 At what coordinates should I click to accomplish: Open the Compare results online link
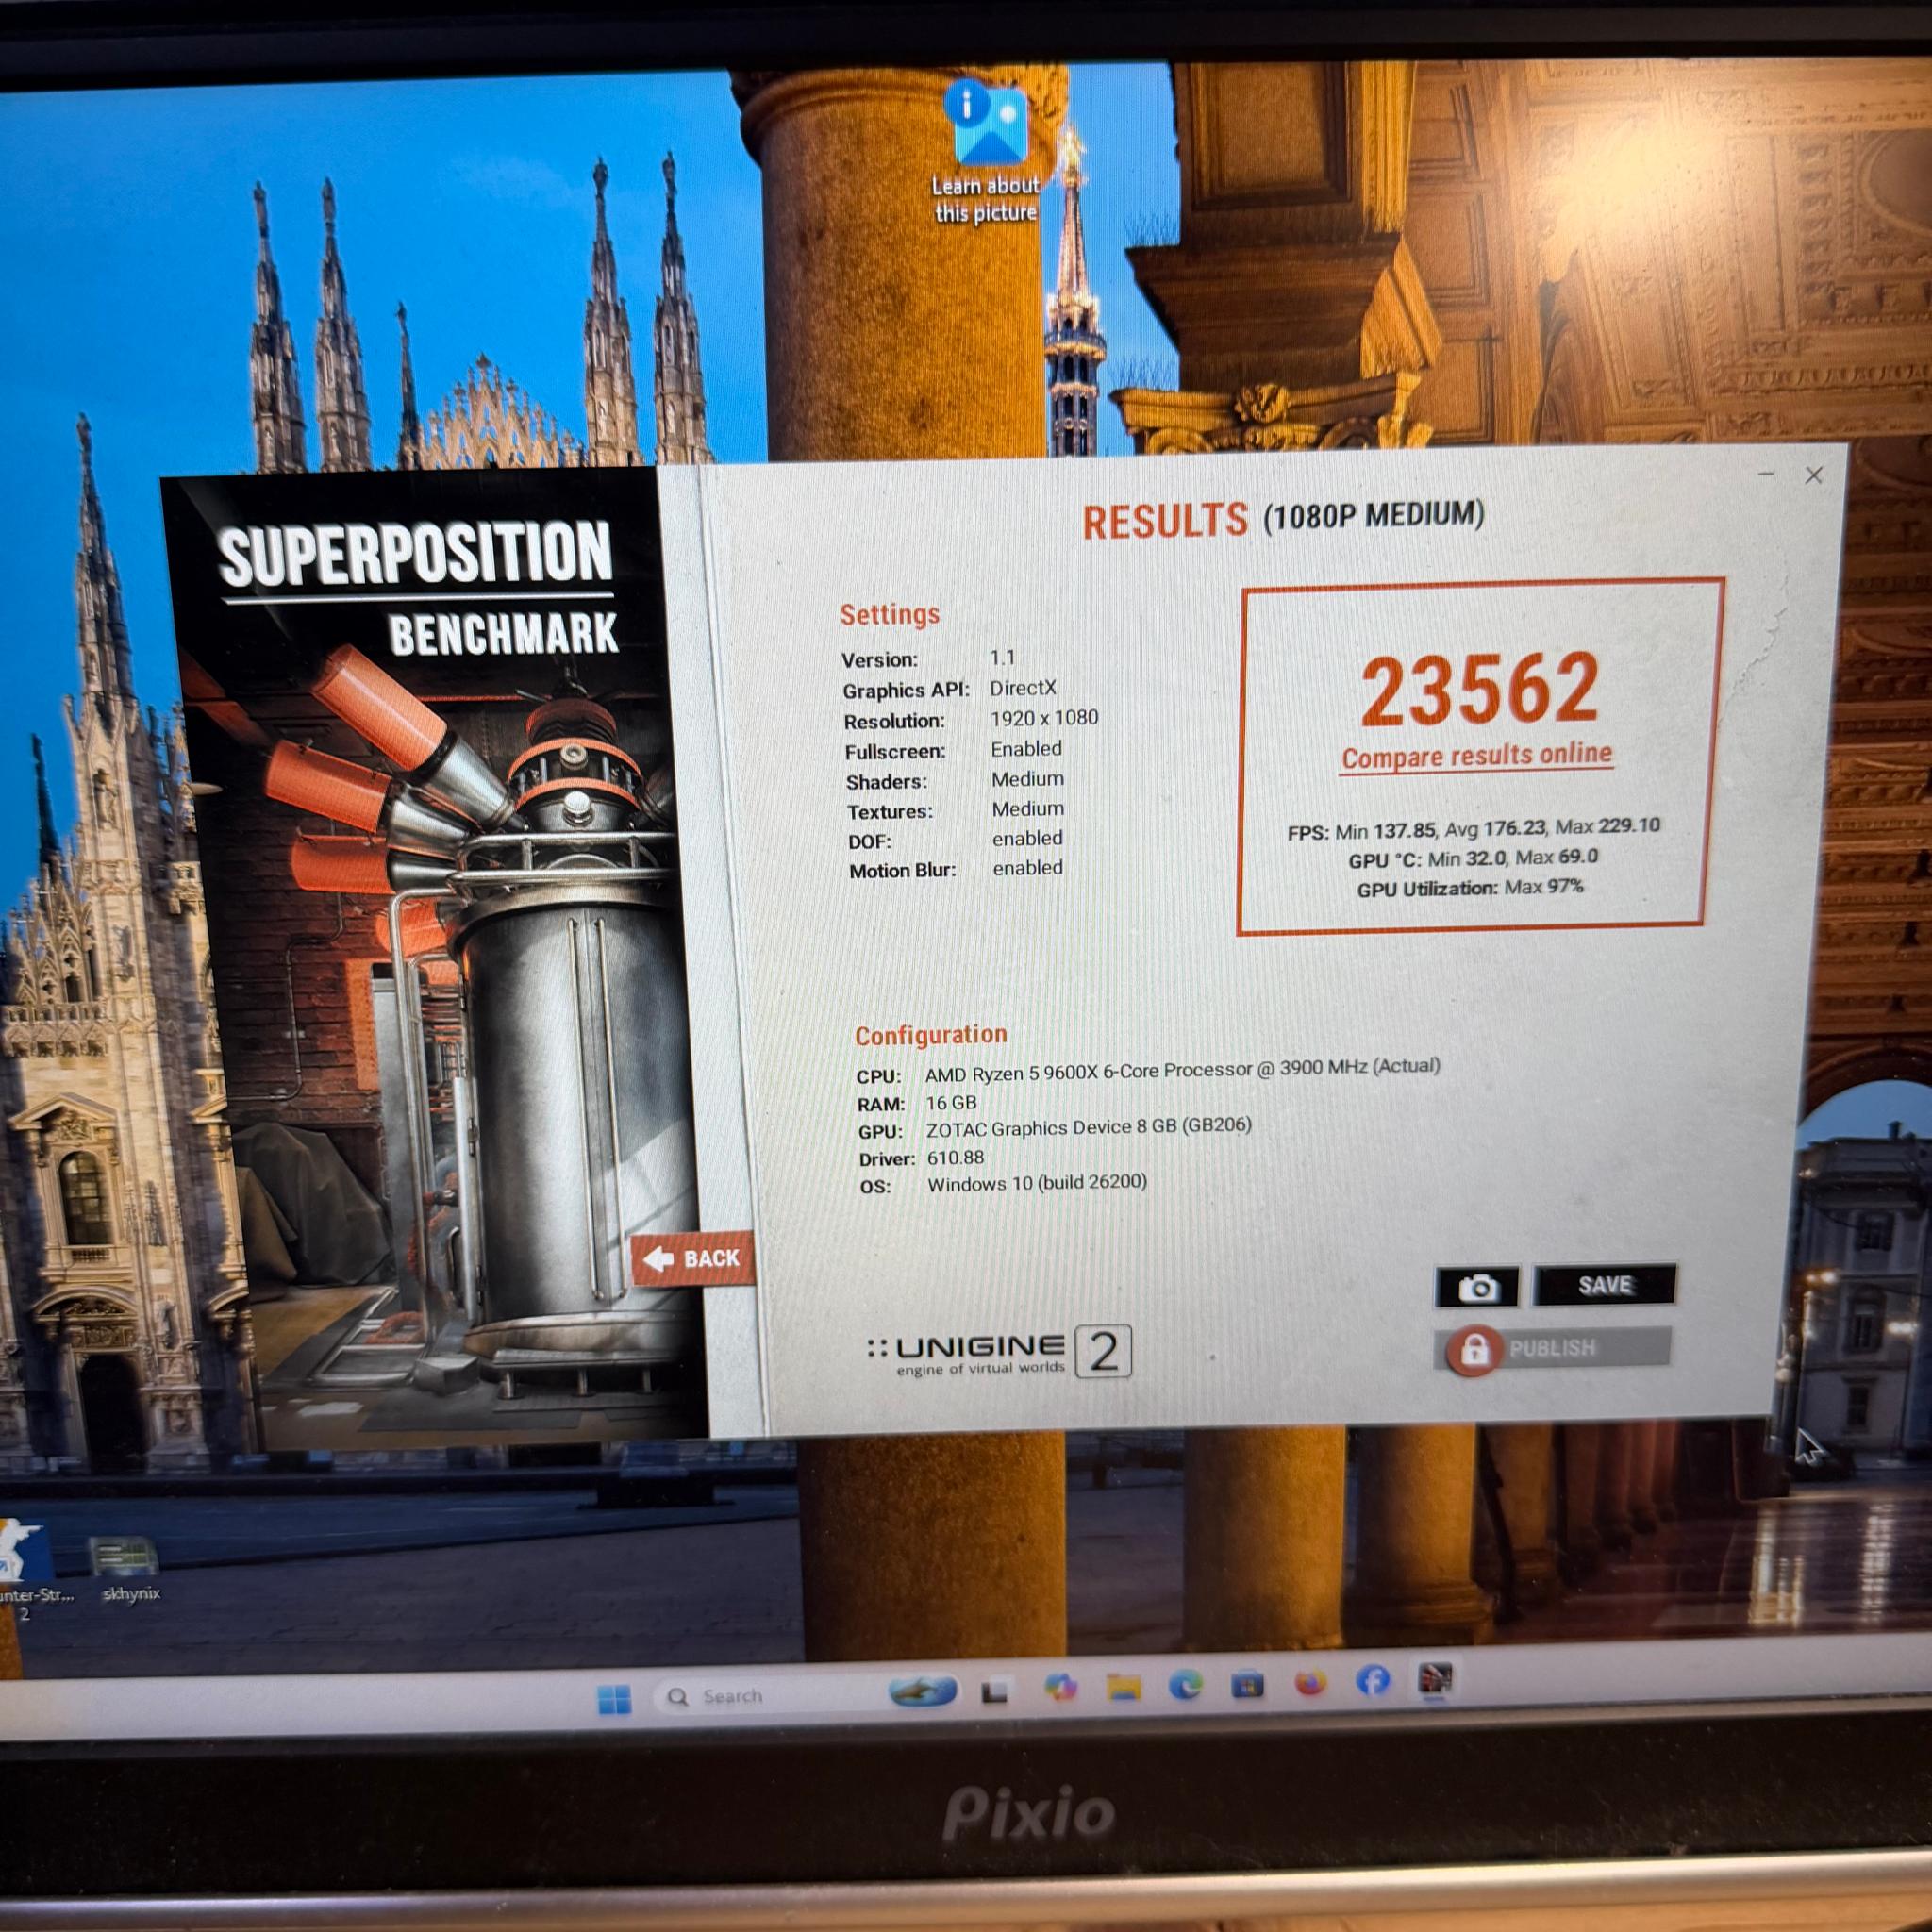[x=1477, y=755]
